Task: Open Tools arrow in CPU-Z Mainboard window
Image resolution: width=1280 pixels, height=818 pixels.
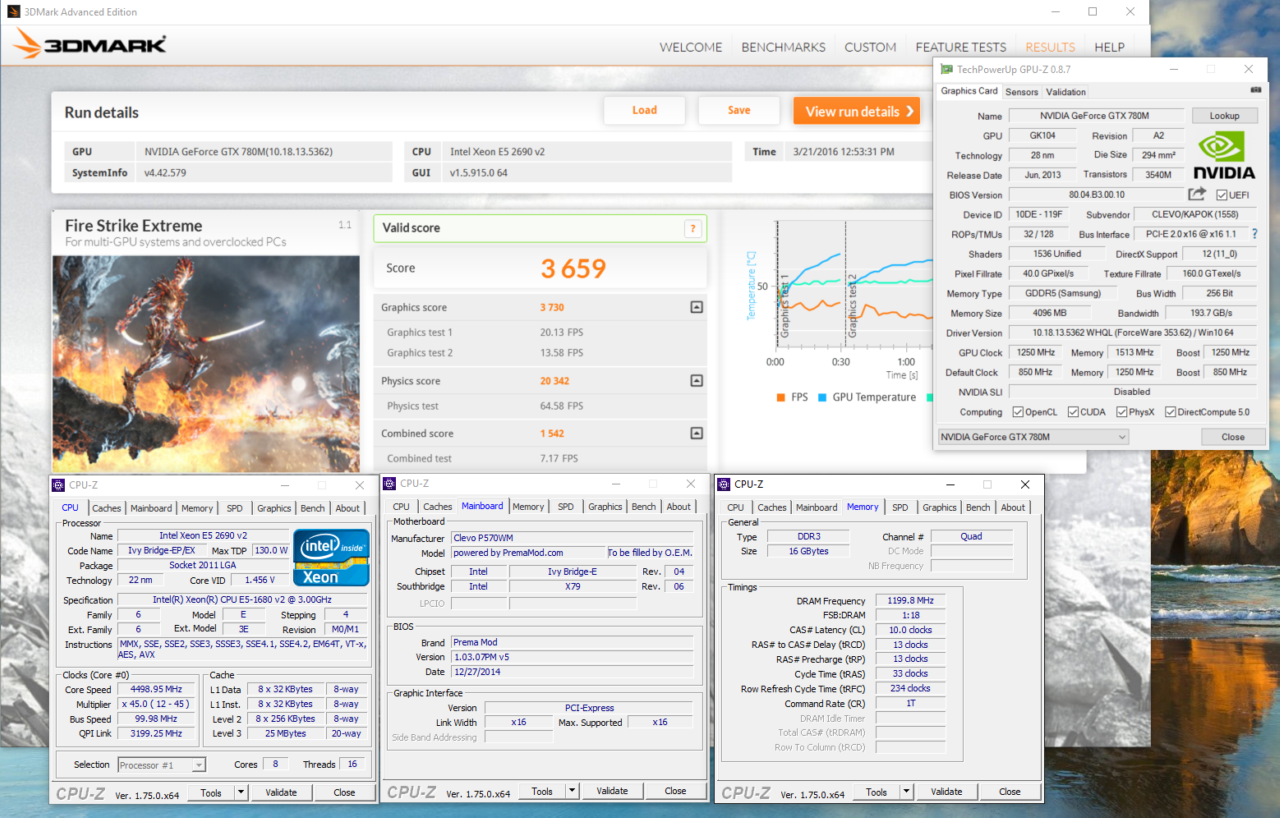Action: click(x=571, y=791)
